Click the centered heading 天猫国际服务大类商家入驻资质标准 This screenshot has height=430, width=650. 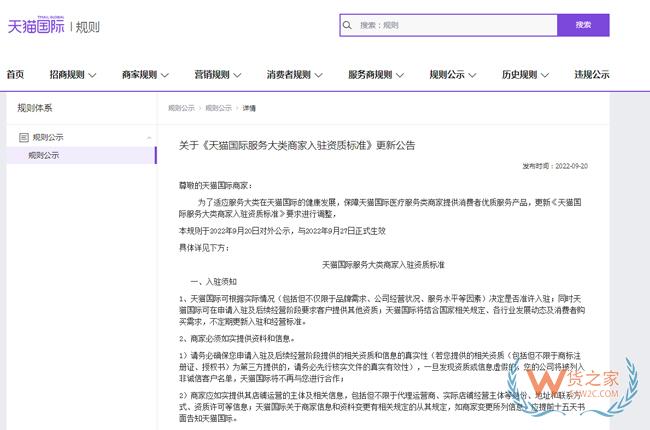click(x=383, y=265)
